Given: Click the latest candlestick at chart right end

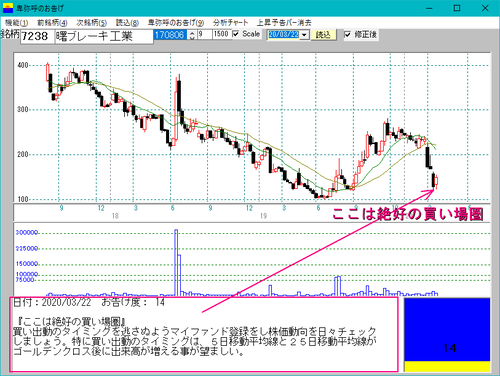Looking at the screenshot, I should [436, 182].
